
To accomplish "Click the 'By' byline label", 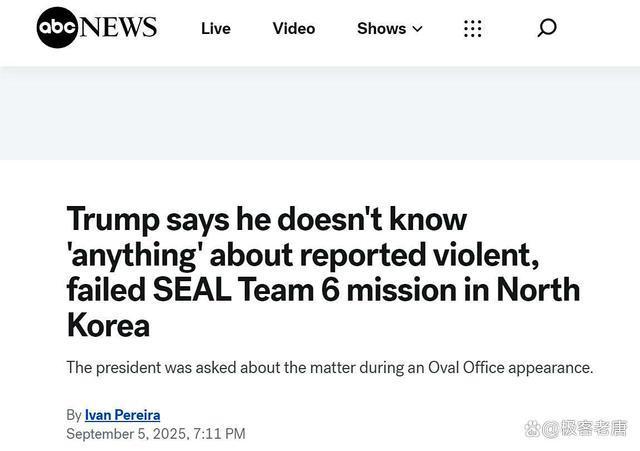I will coord(74,414).
